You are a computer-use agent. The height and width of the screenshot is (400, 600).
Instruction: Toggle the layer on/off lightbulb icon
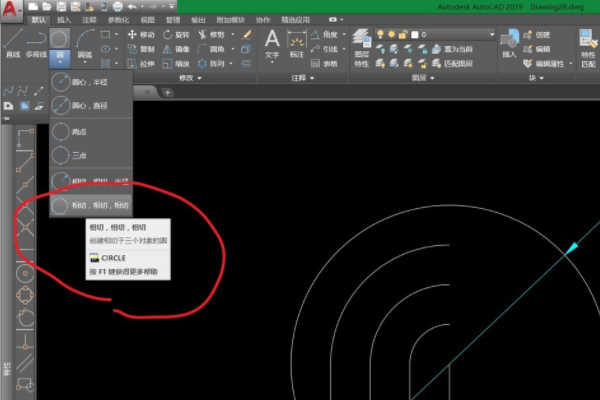pos(380,34)
